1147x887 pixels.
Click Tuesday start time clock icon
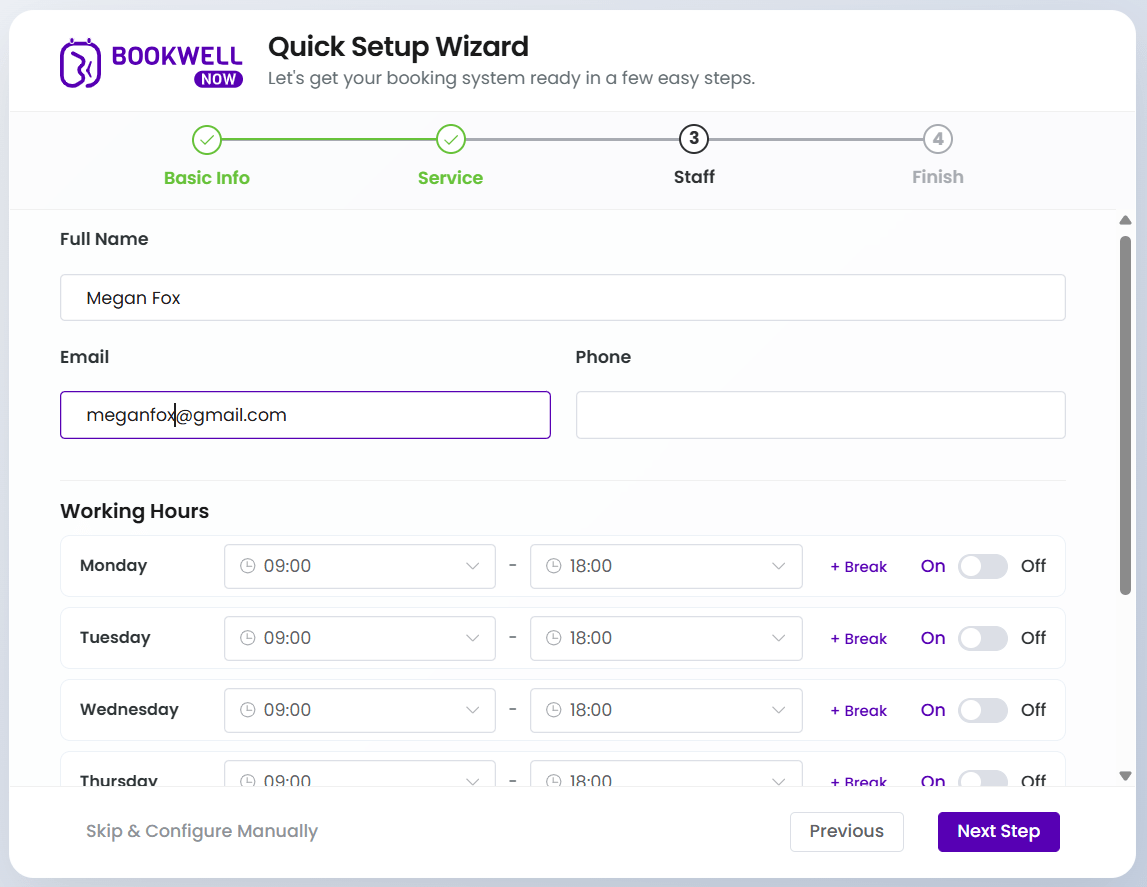pyautogui.click(x=248, y=638)
